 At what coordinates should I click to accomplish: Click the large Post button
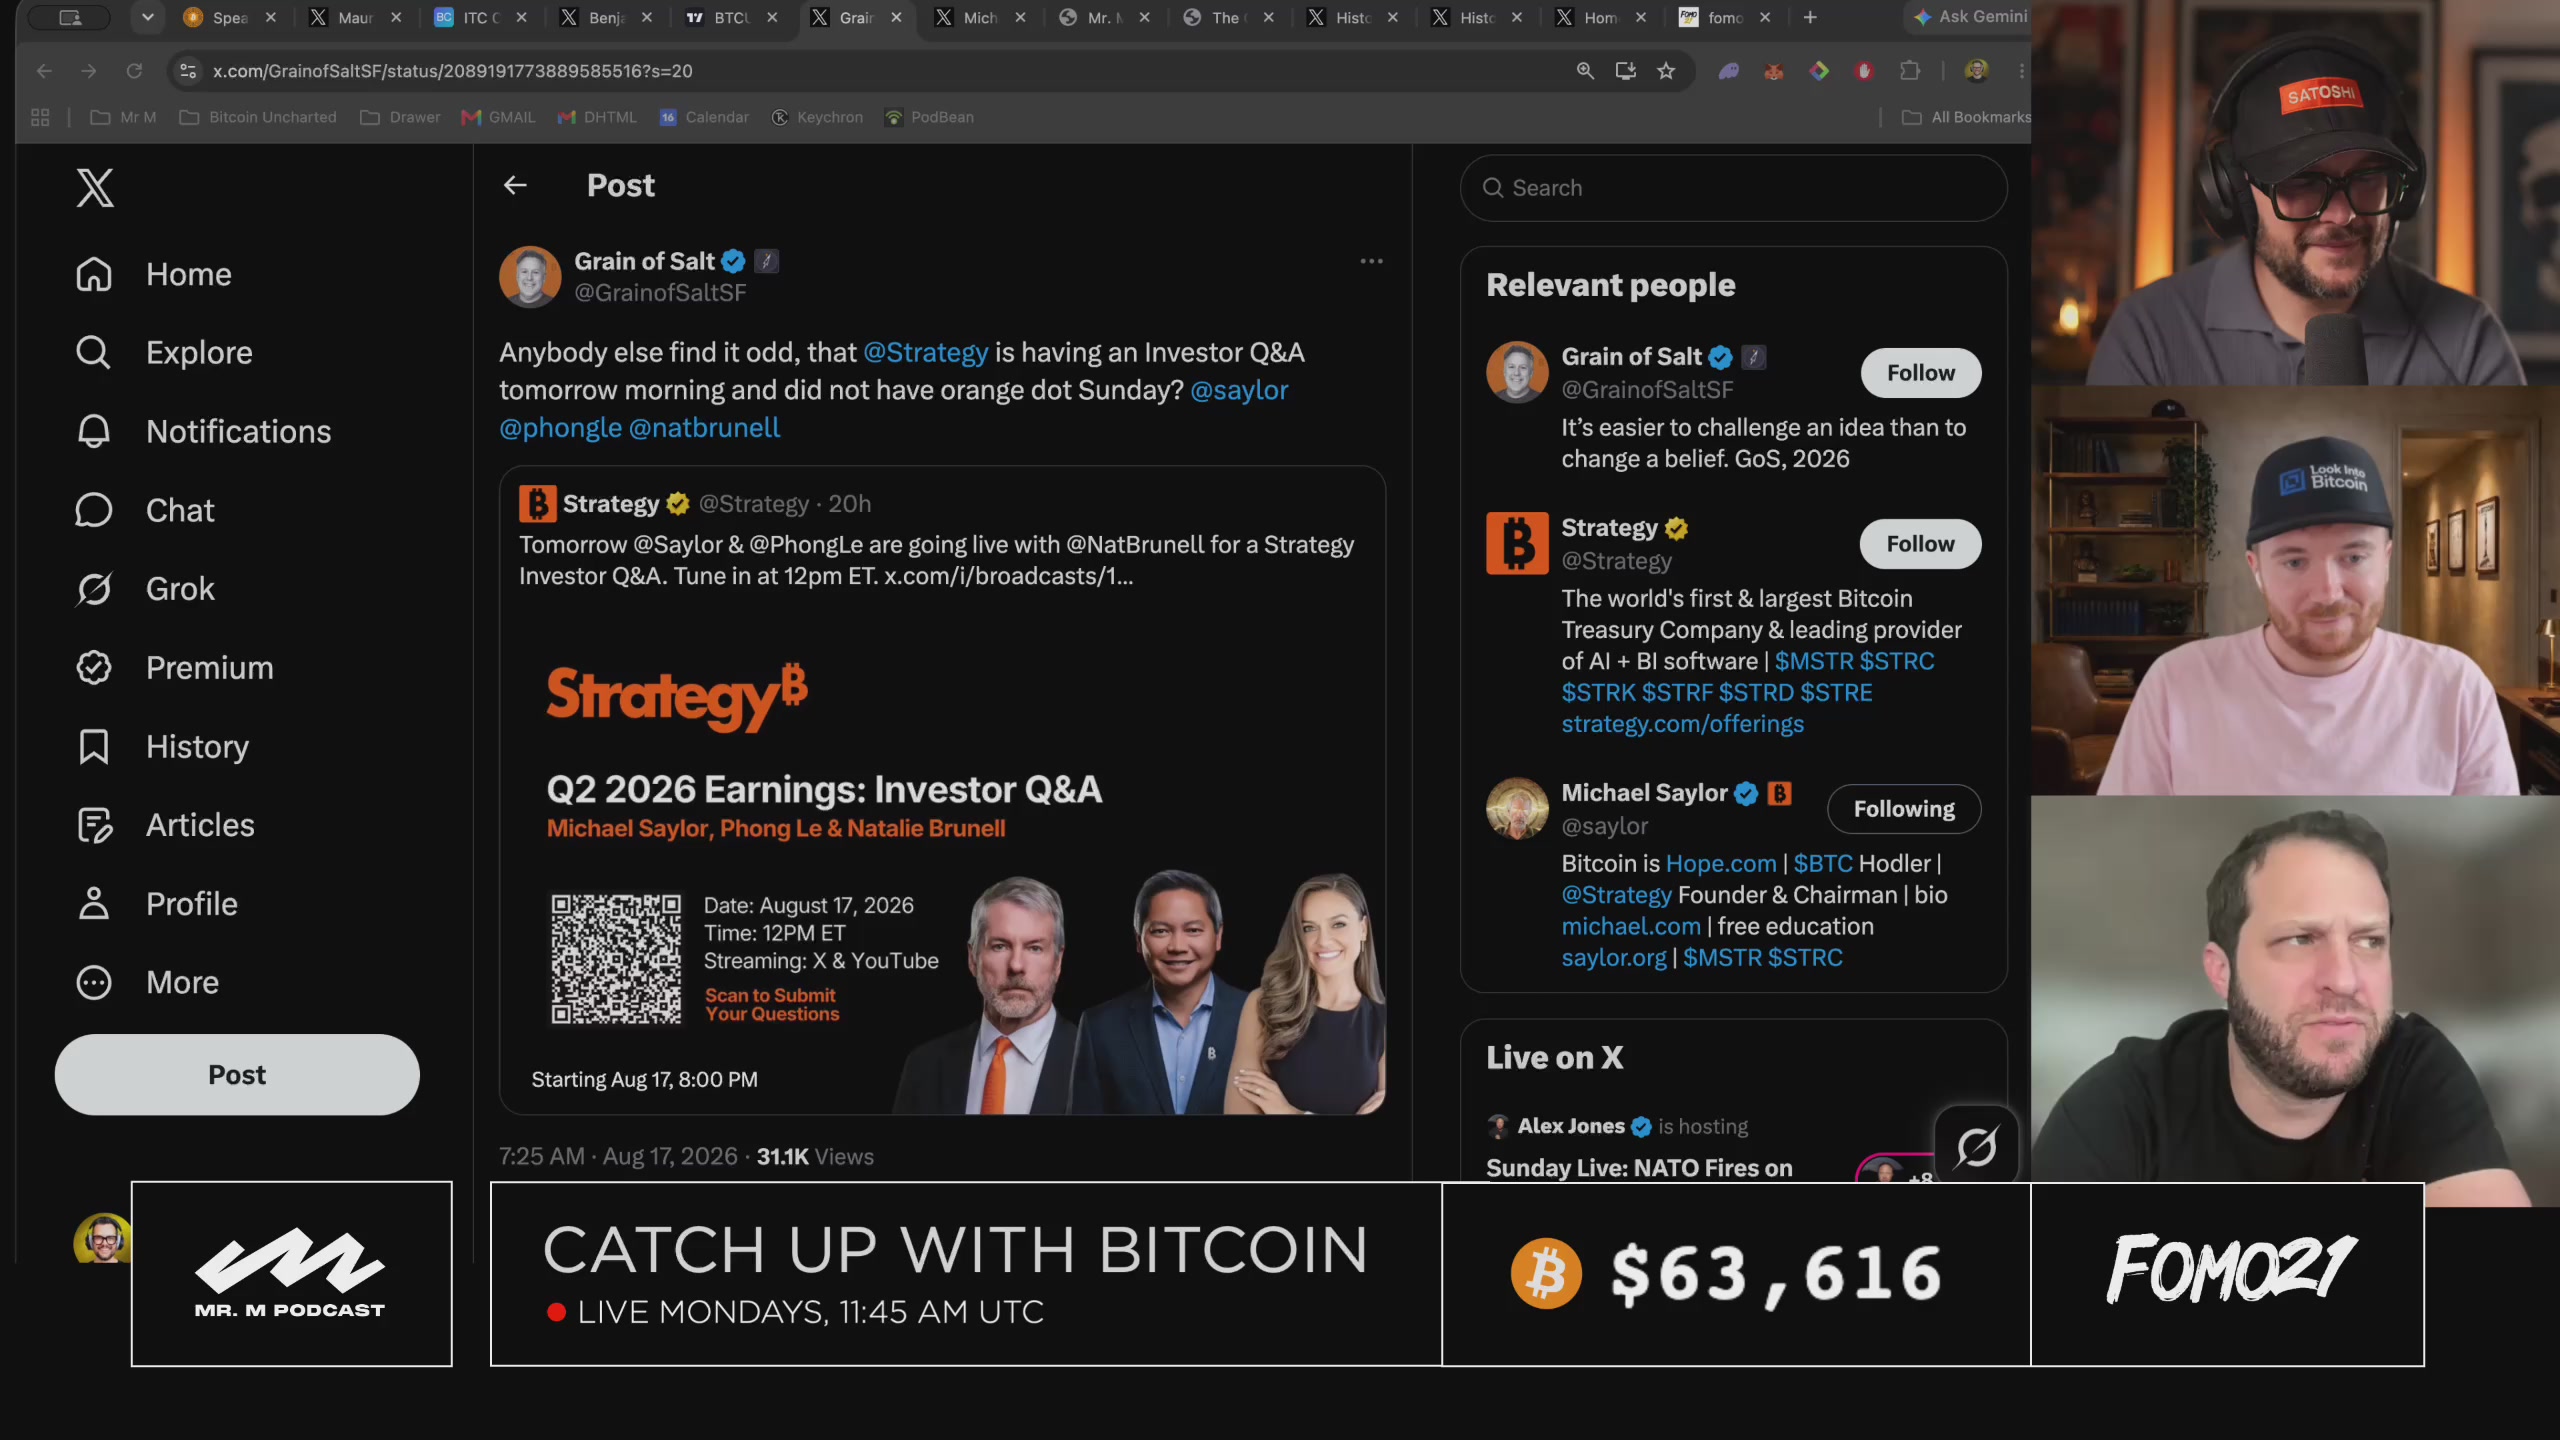tap(237, 1075)
